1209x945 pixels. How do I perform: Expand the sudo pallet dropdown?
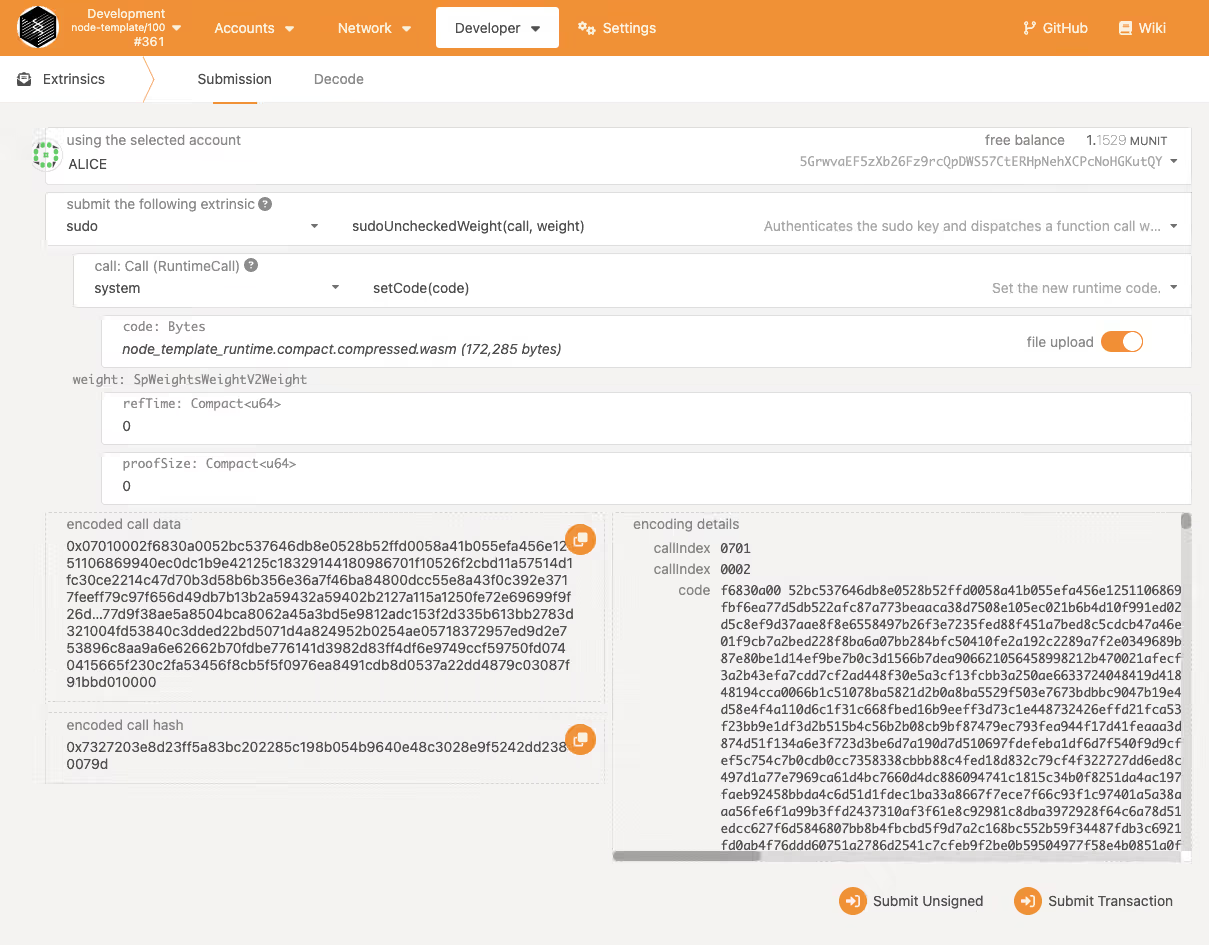pyautogui.click(x=190, y=227)
